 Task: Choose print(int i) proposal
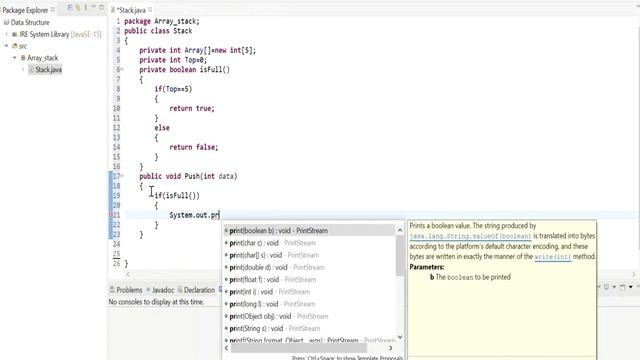309,292
